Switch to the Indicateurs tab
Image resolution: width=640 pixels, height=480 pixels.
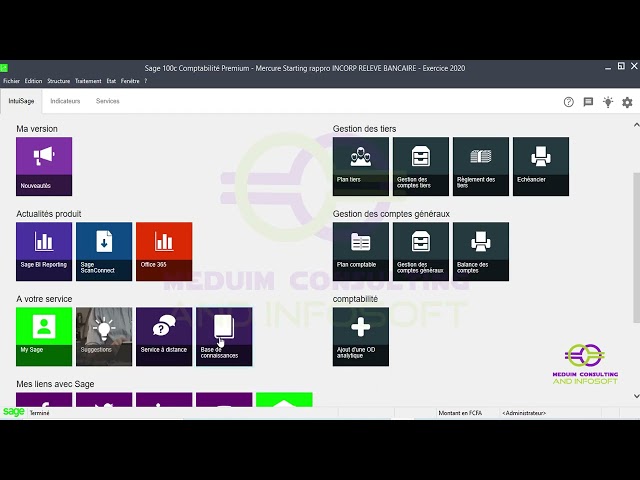pyautogui.click(x=65, y=101)
